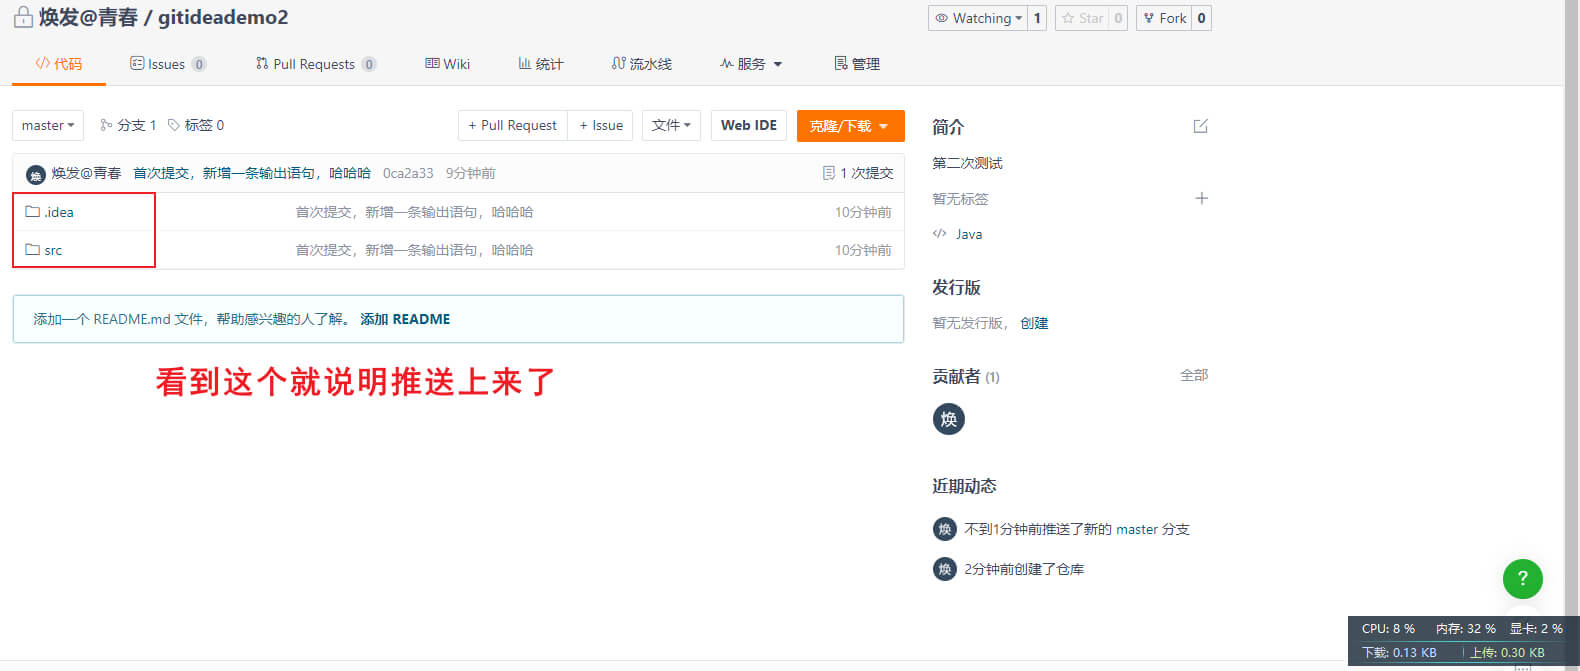
Task: Switch to the Pull Requests tab
Action: (315, 64)
